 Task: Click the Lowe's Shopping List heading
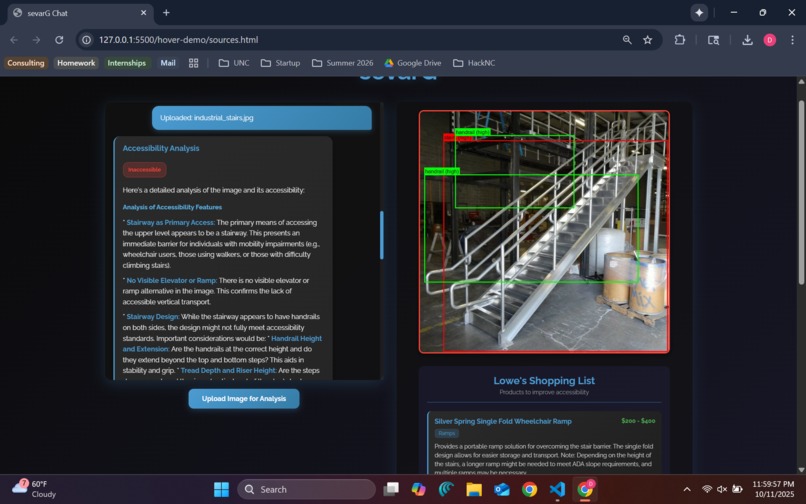(544, 381)
